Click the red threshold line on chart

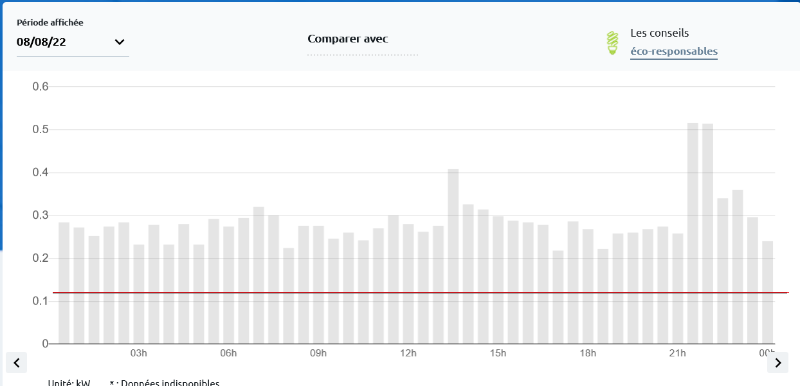[420, 293]
